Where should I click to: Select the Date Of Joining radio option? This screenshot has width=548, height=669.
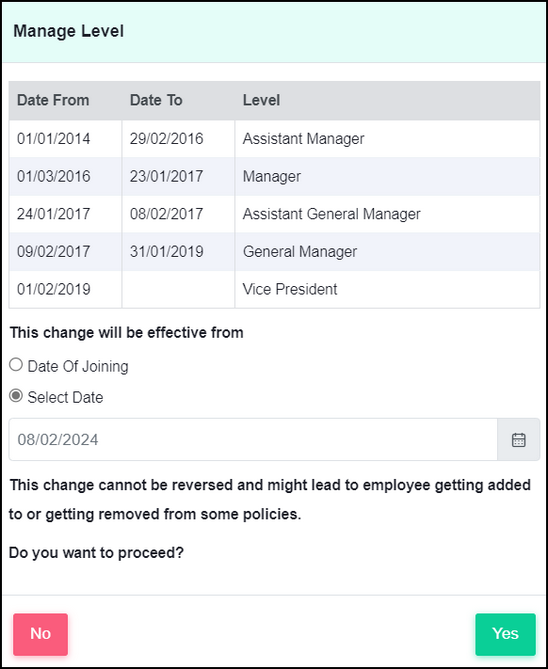point(16,365)
